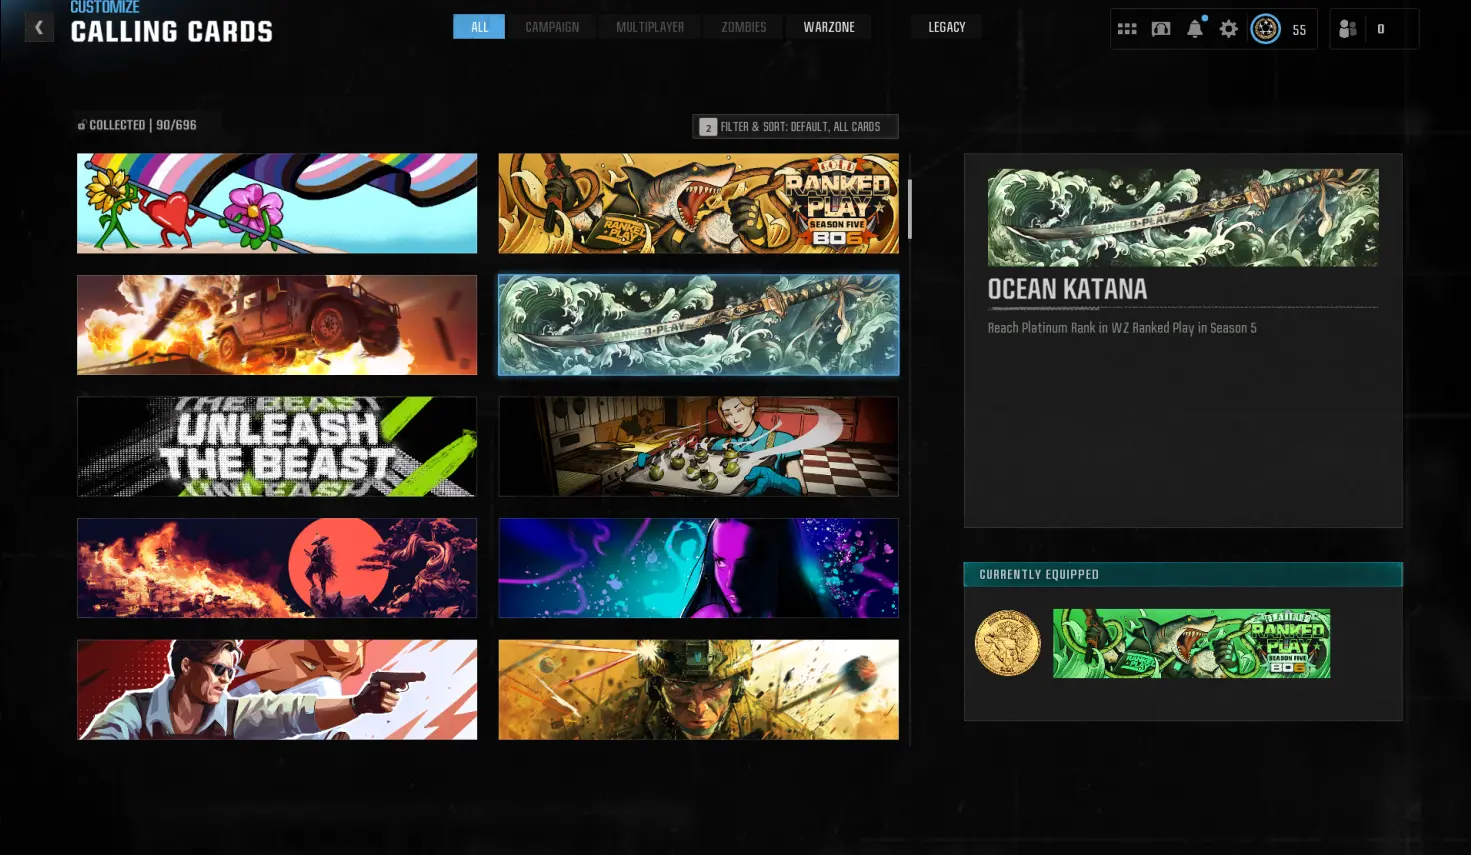Select the Unleash the Beast calling card
This screenshot has width=1471, height=855.
277,446
